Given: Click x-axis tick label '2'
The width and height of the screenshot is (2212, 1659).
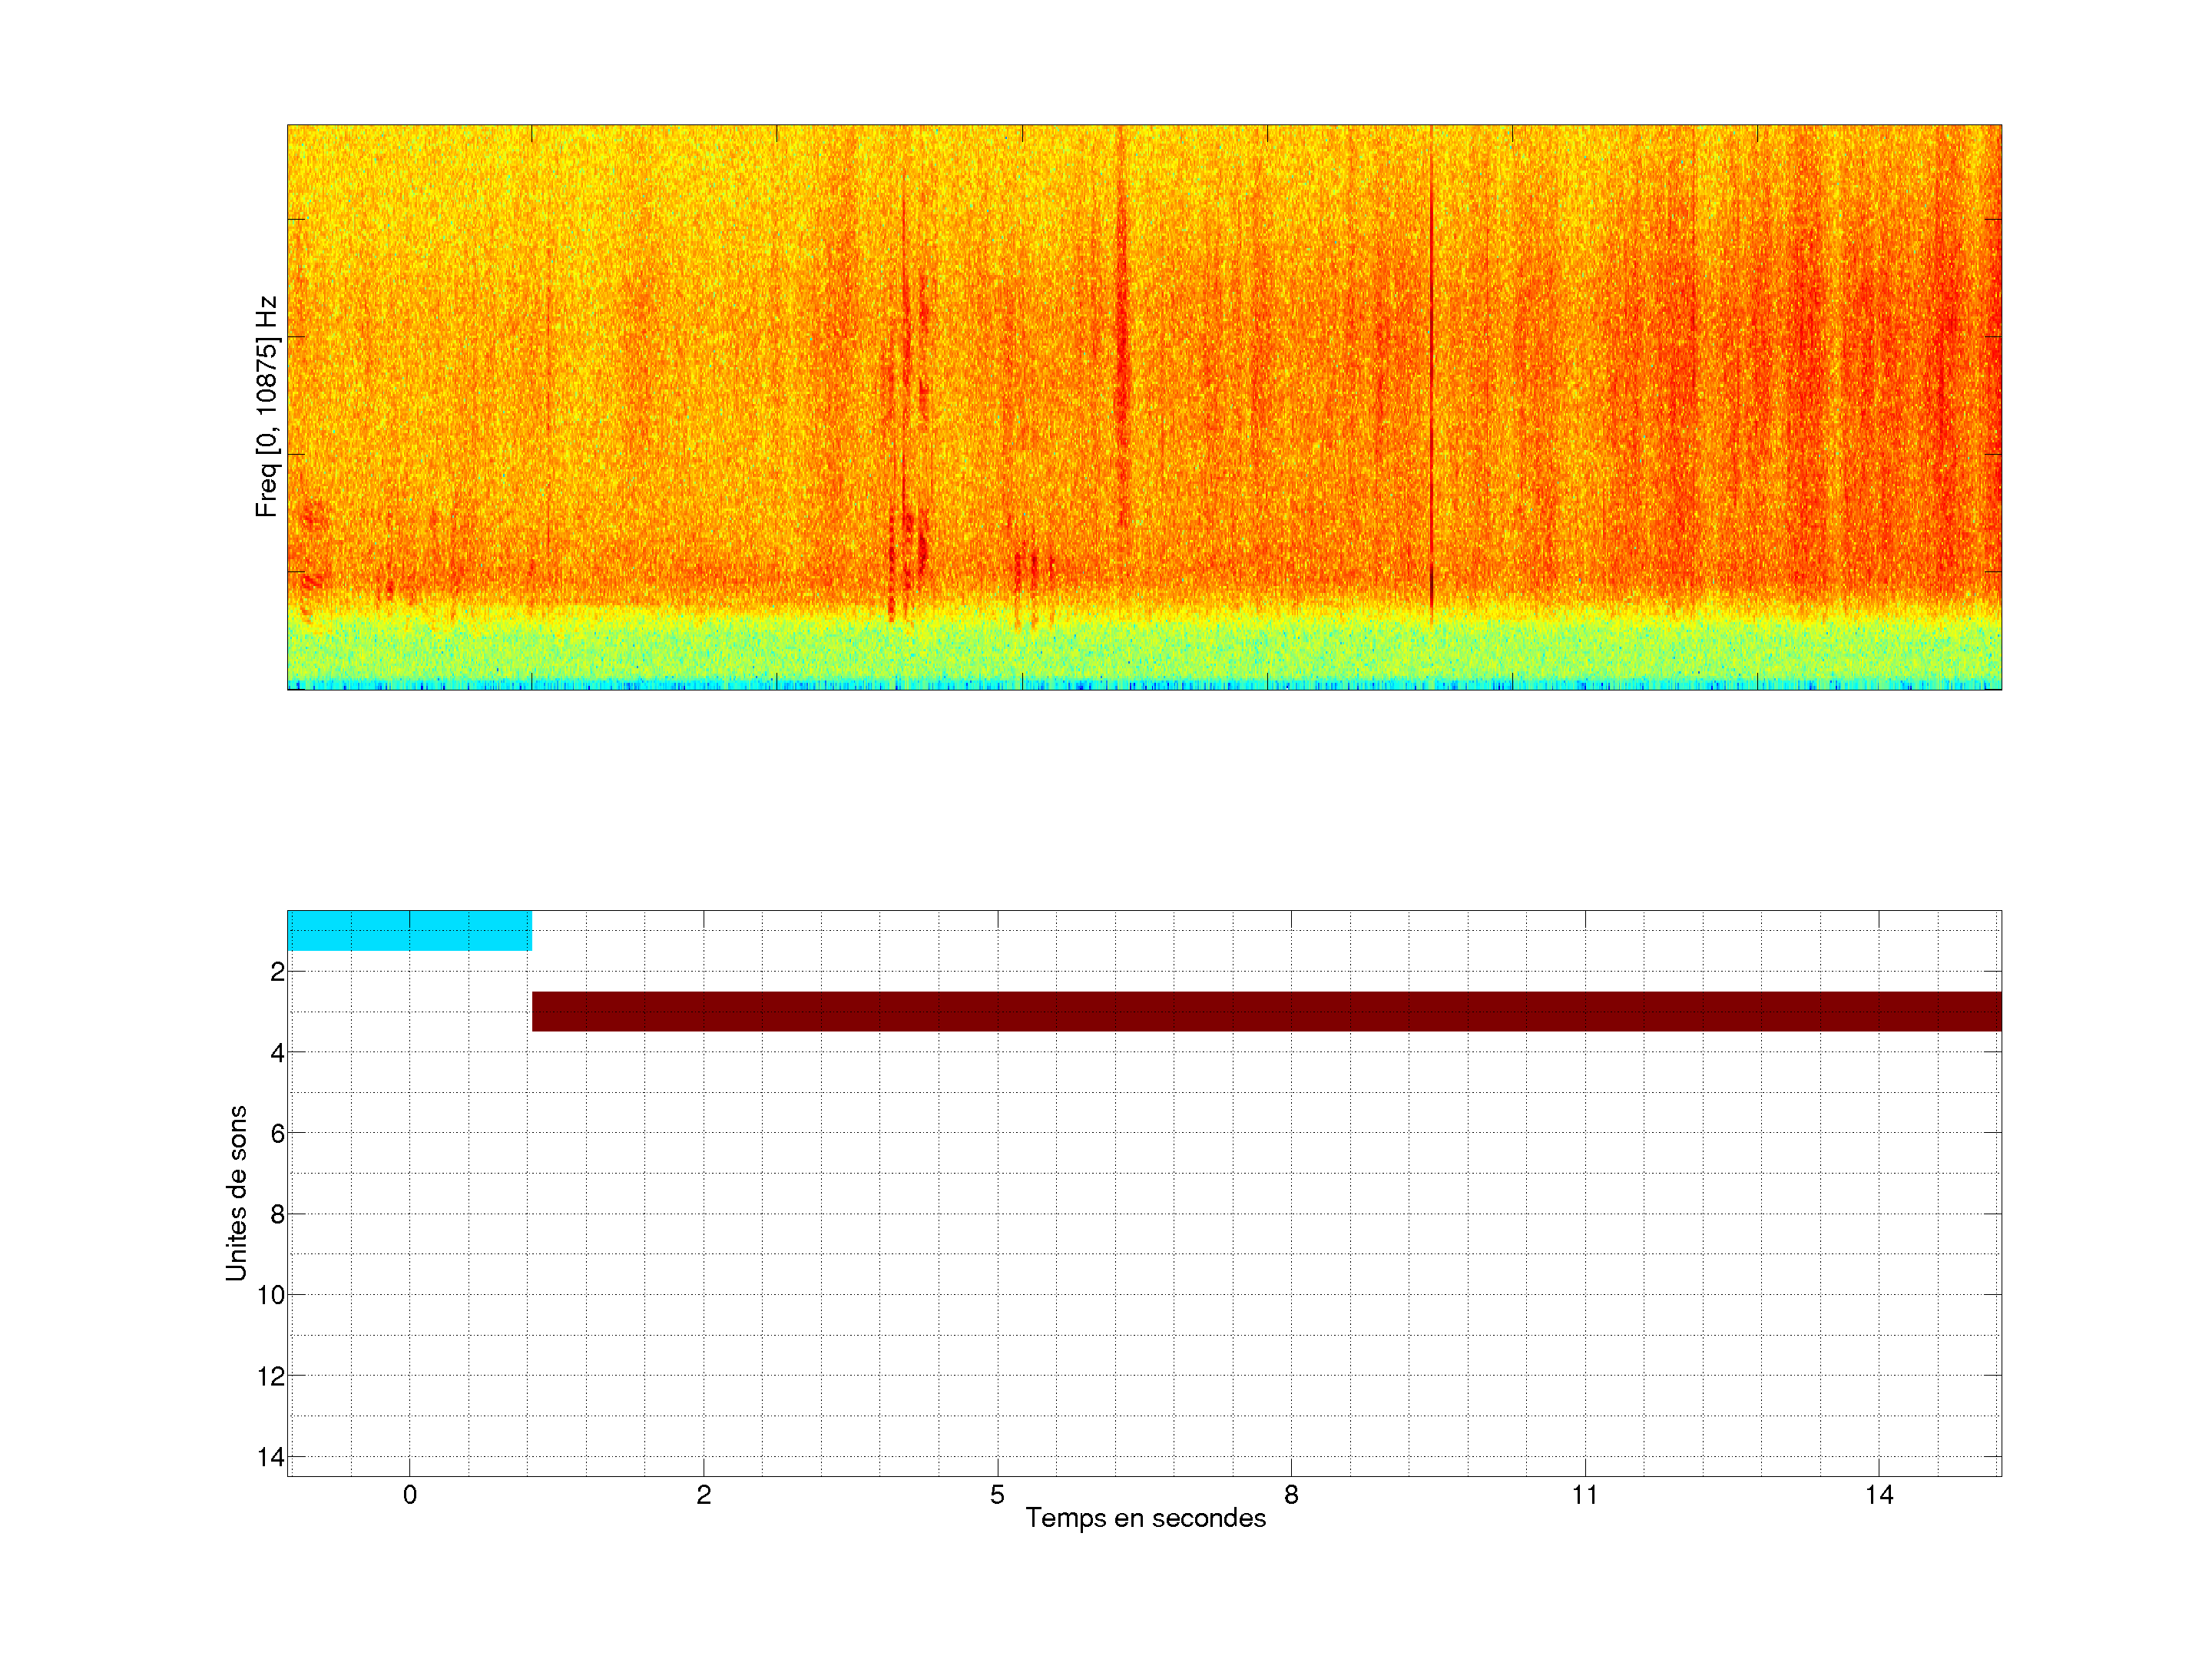Looking at the screenshot, I should (704, 1495).
